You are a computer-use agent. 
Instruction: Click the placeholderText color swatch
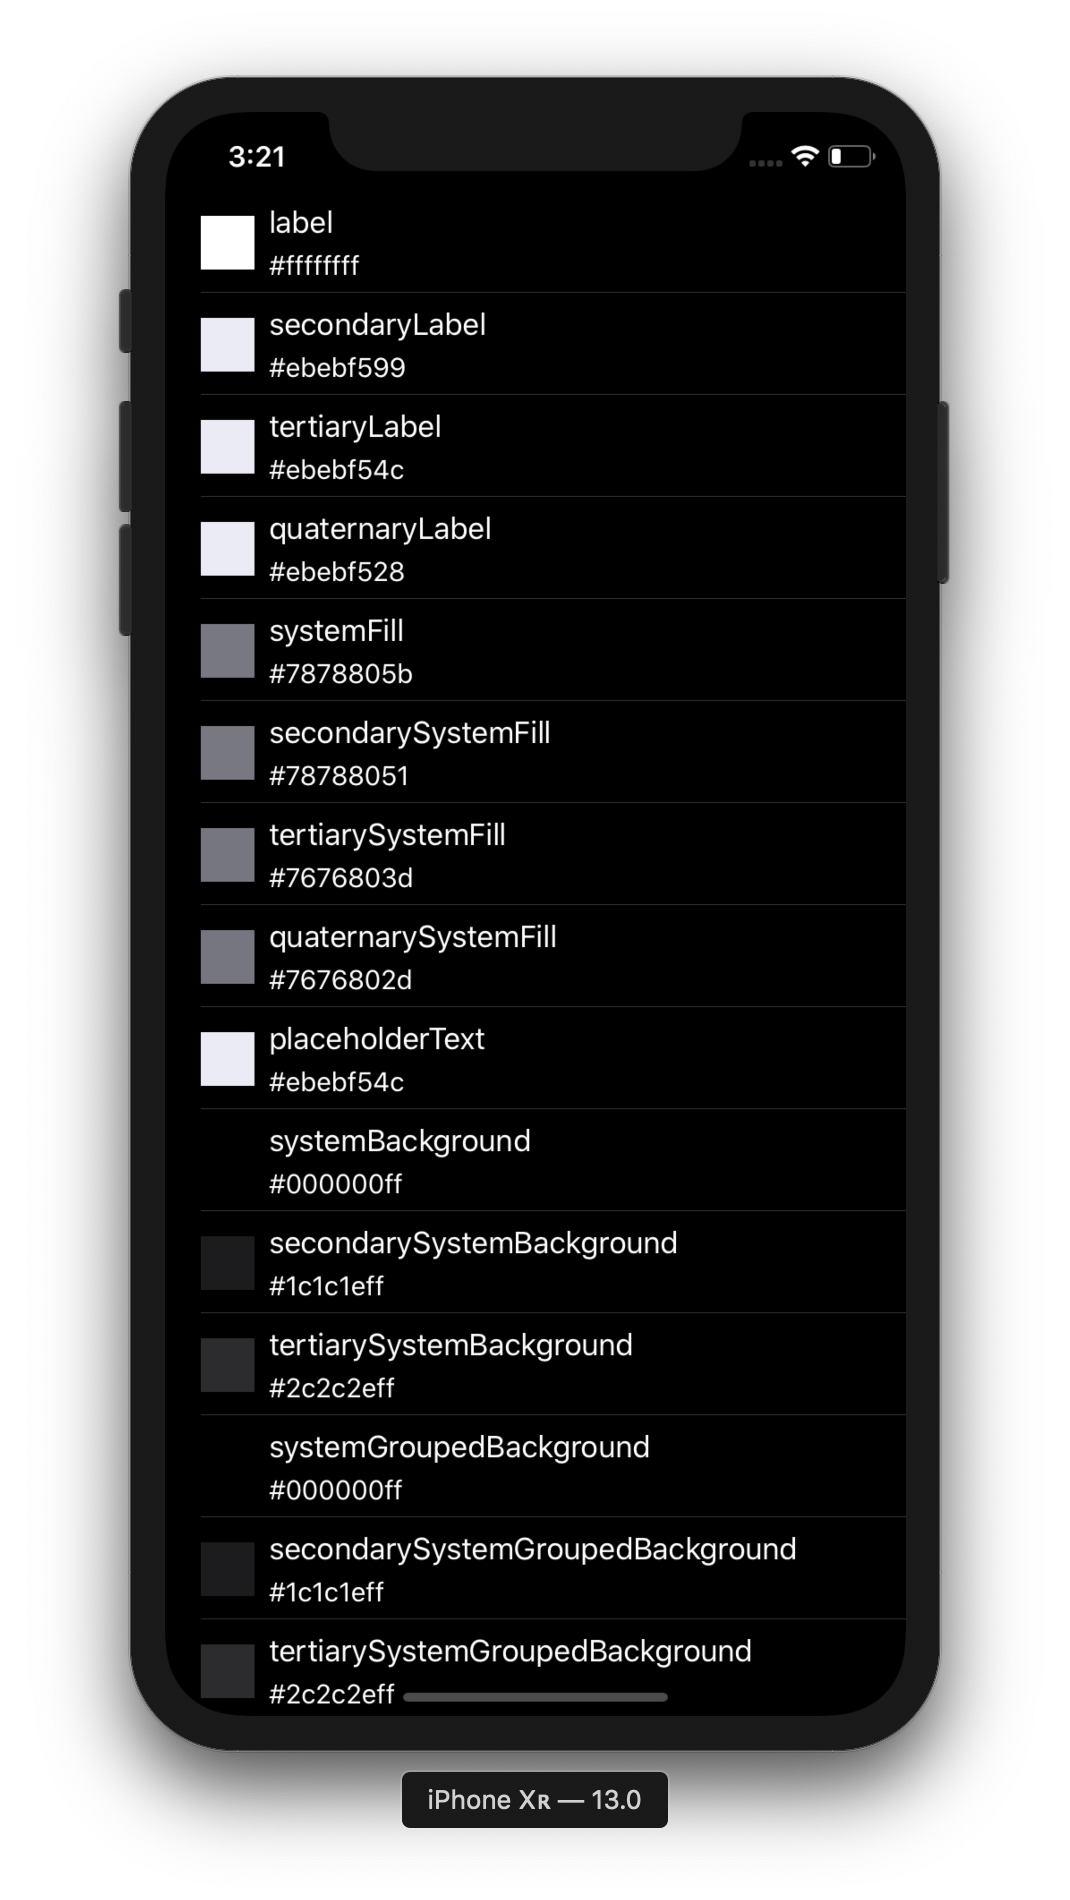tap(227, 1058)
